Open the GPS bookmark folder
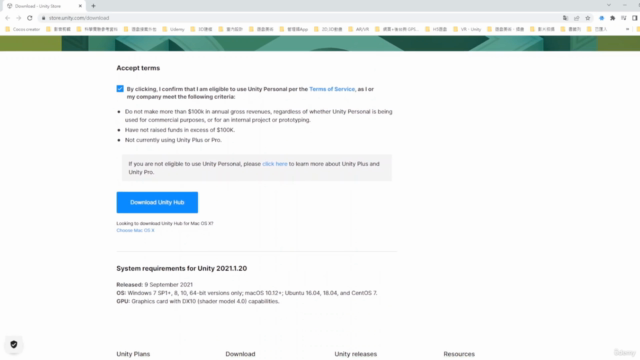Image resolution: width=640 pixels, height=360 pixels. (x=397, y=29)
